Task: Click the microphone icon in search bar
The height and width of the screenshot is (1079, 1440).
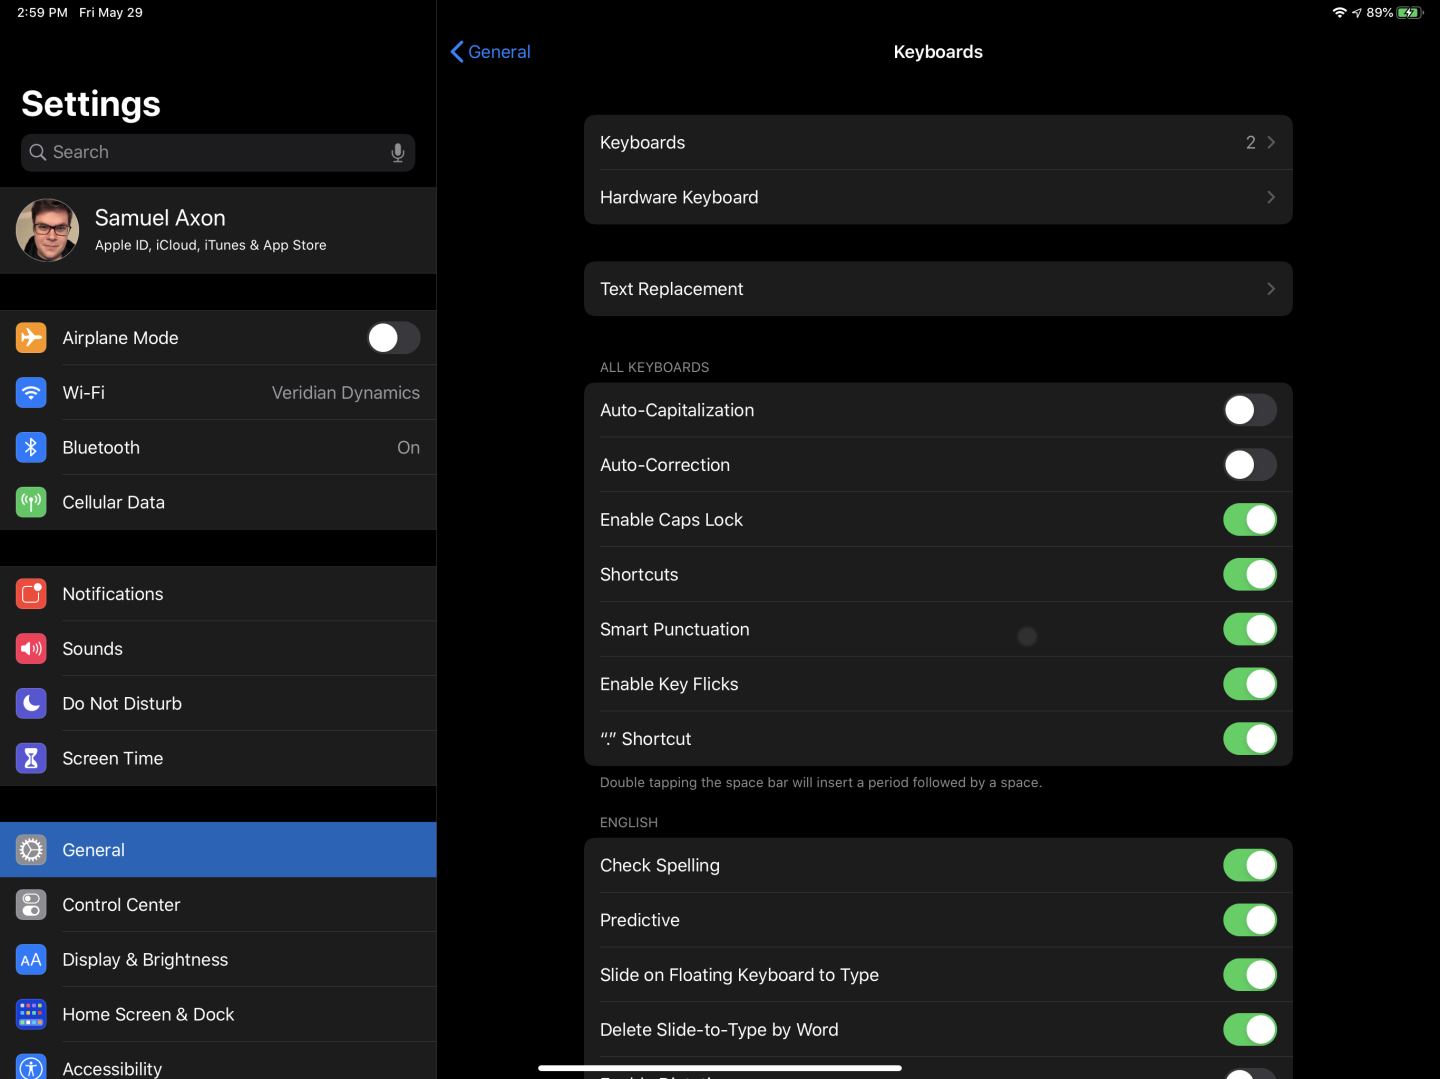Action: point(397,152)
